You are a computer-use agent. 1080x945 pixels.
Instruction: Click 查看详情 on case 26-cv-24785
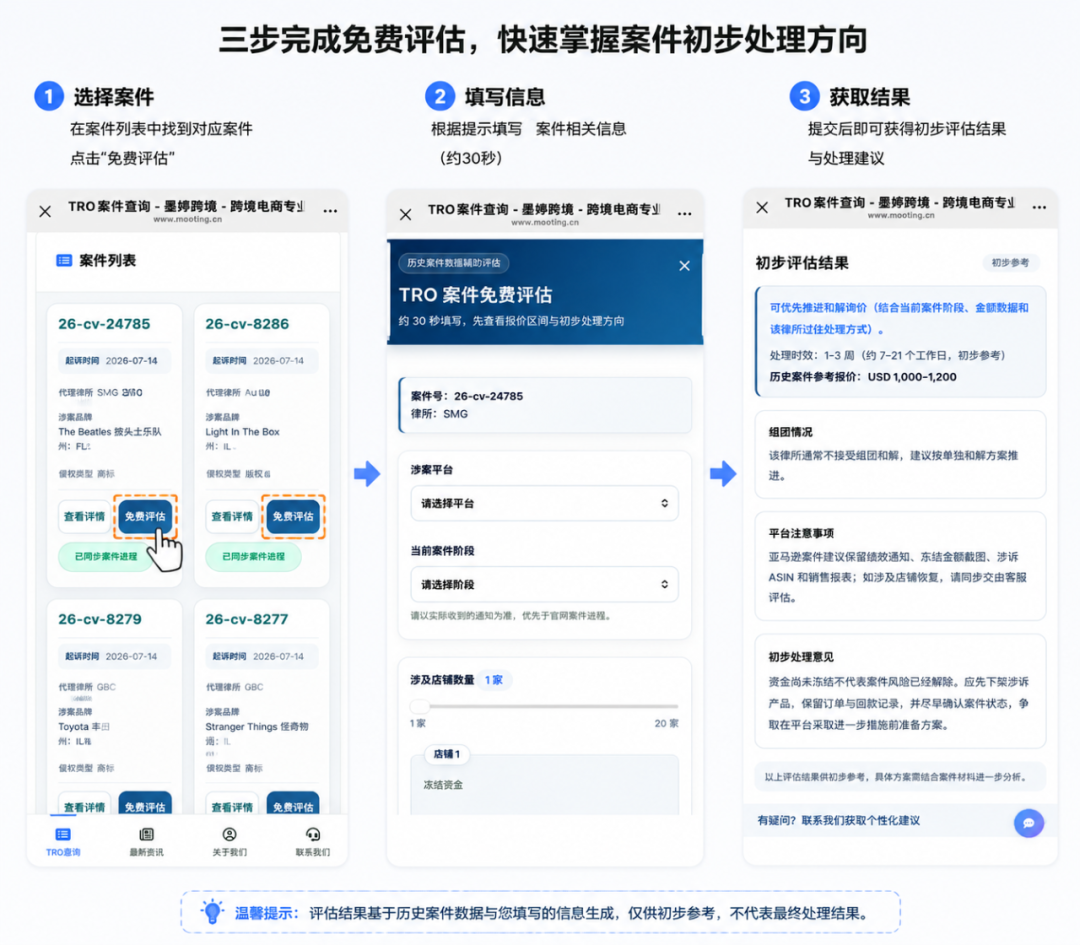[x=84, y=516]
